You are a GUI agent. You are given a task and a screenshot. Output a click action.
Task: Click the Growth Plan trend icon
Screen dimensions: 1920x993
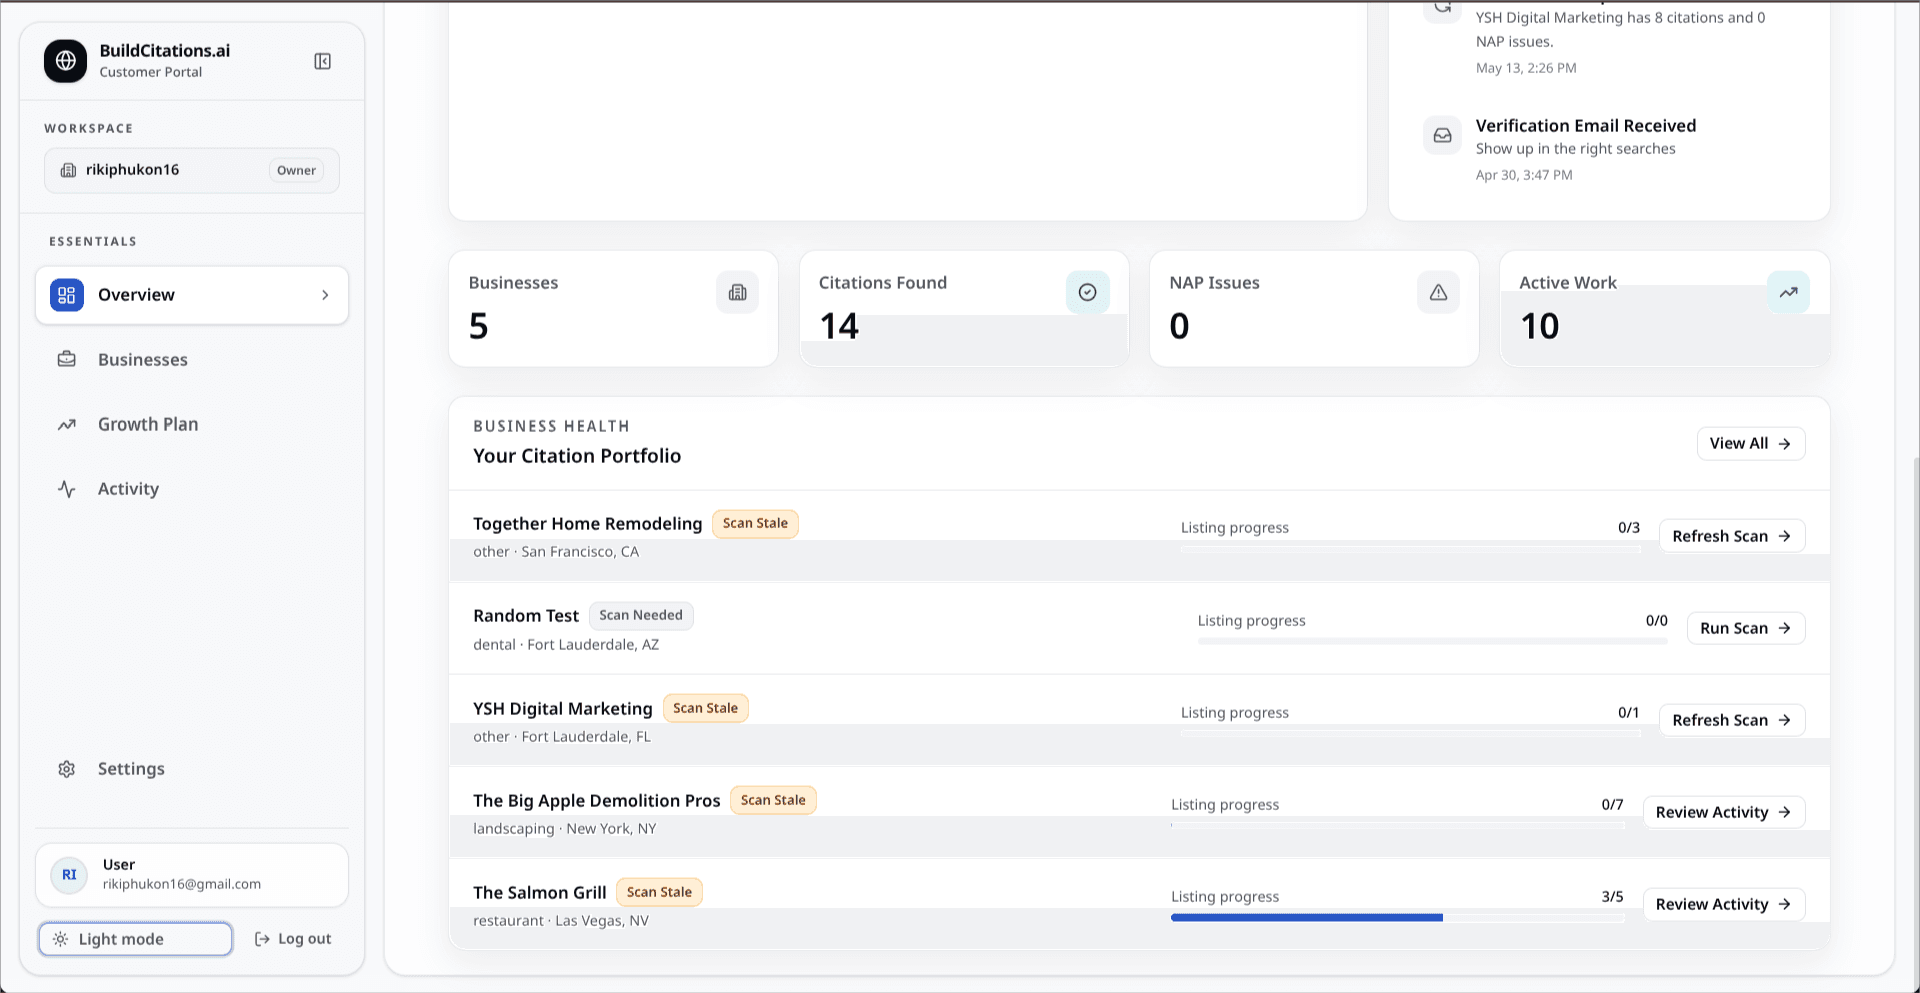pyautogui.click(x=67, y=424)
